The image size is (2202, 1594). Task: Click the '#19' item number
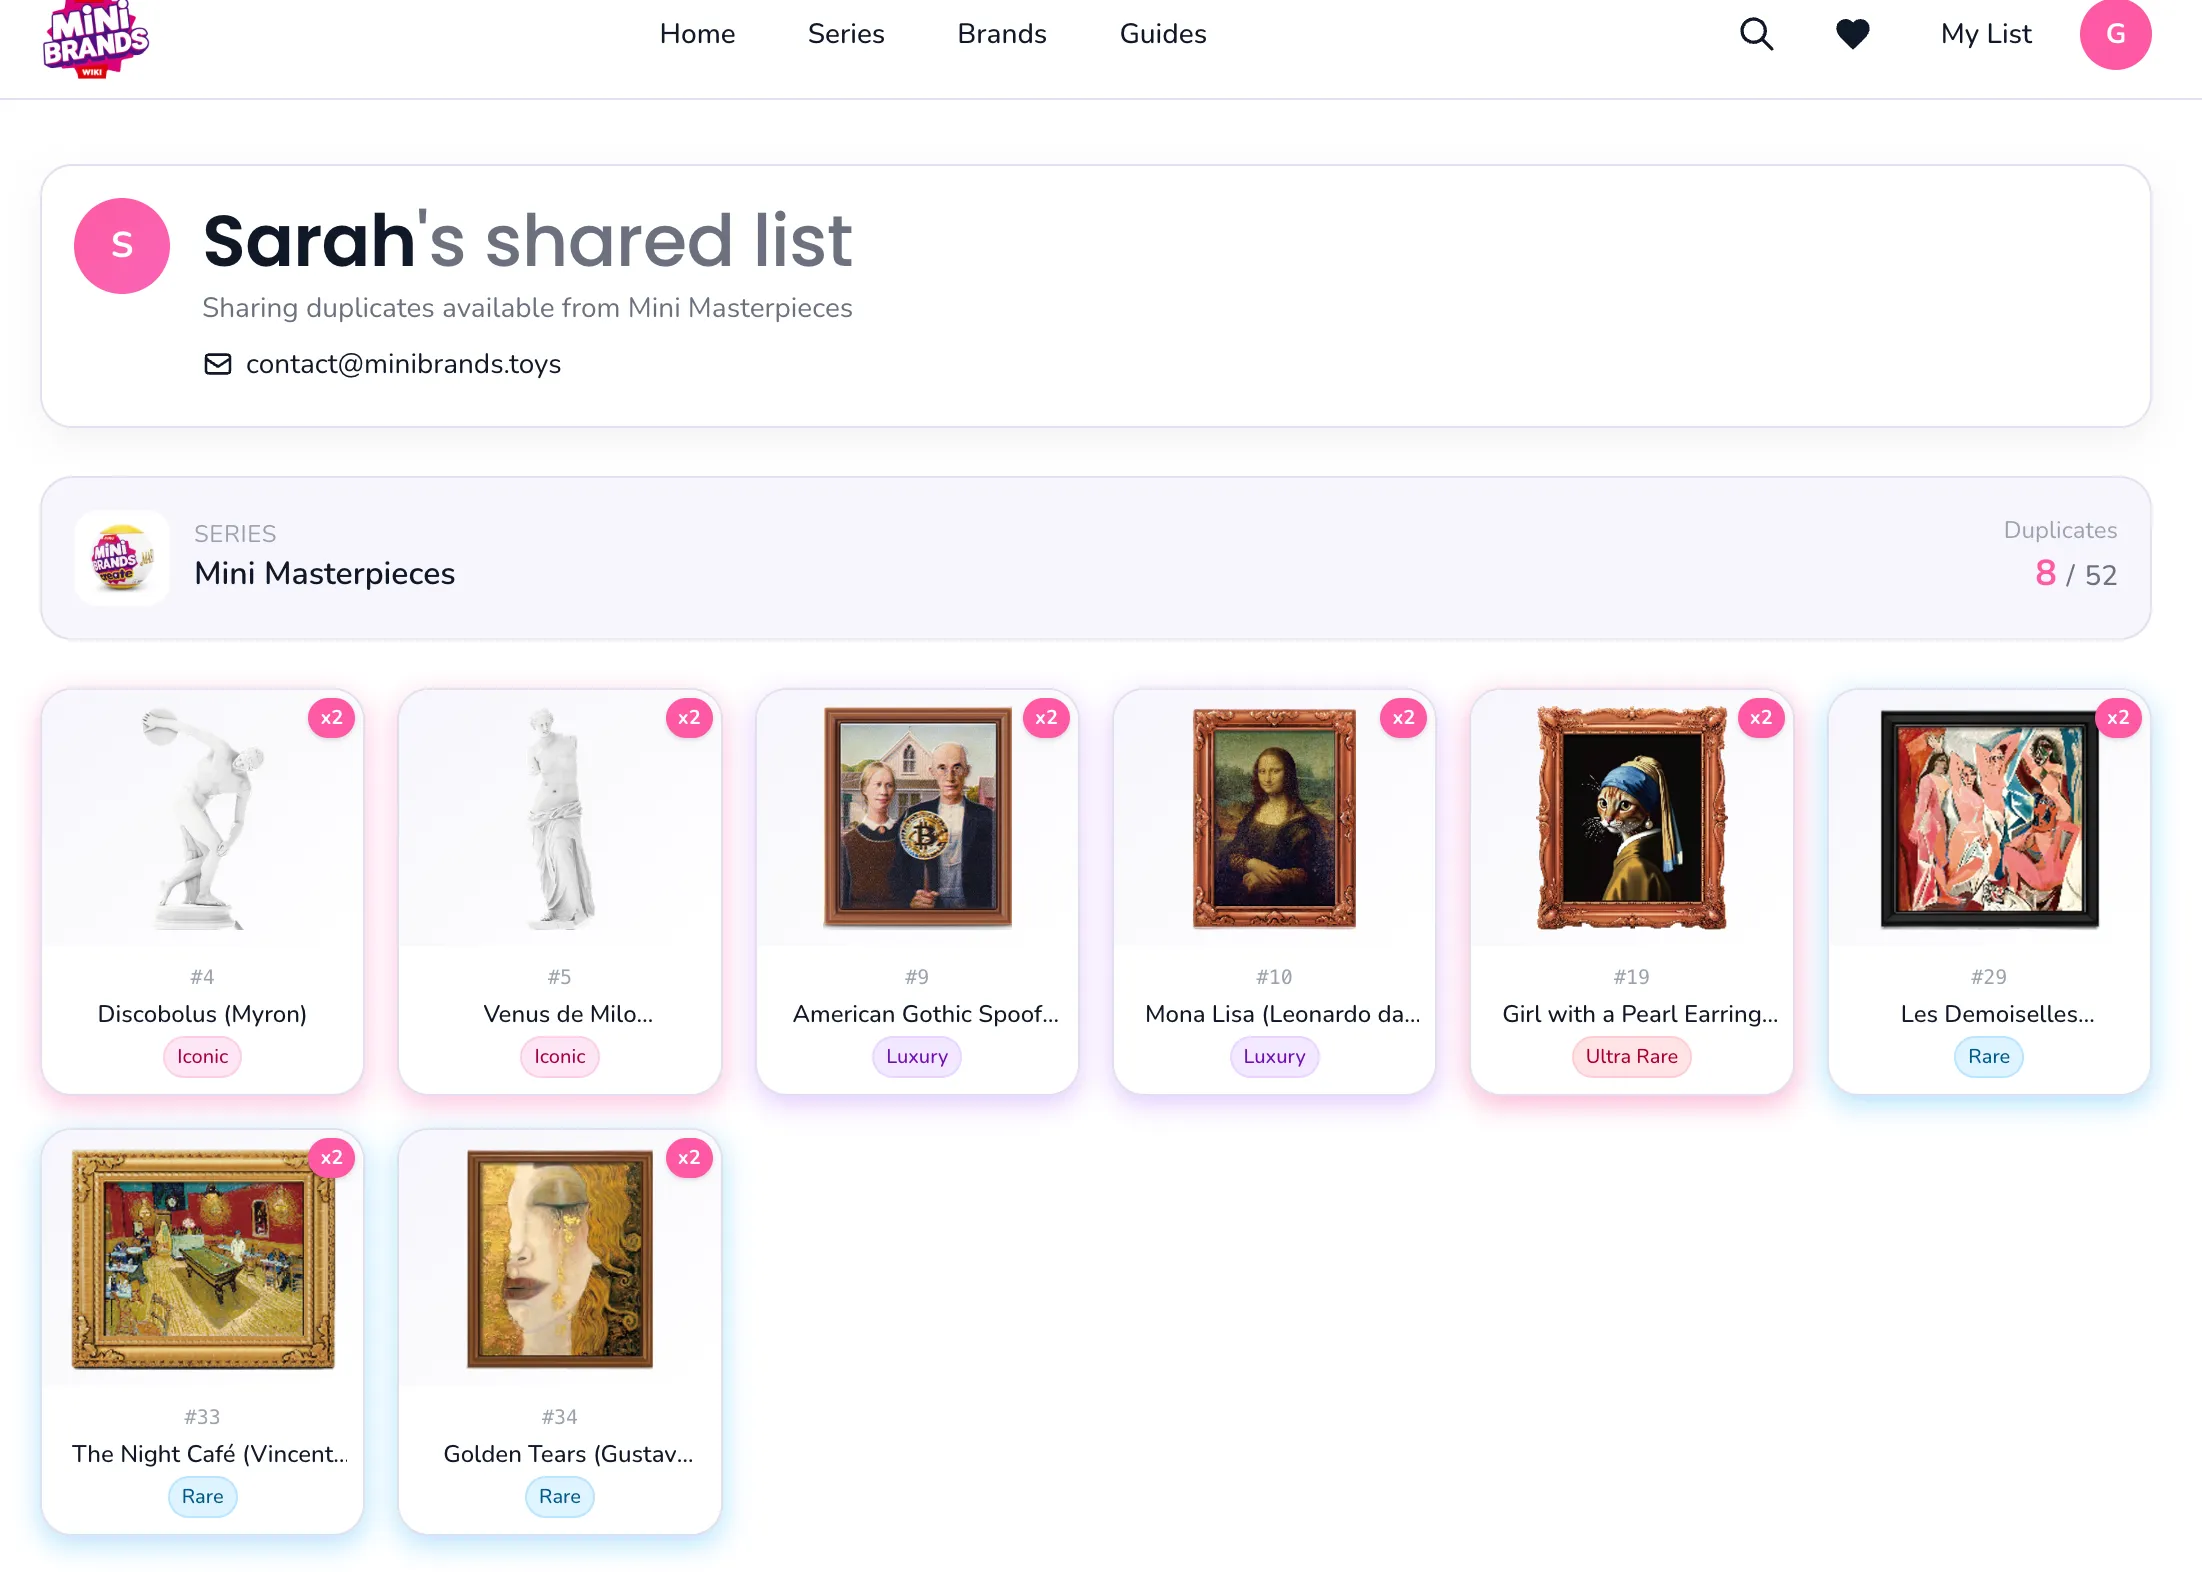1632,977
